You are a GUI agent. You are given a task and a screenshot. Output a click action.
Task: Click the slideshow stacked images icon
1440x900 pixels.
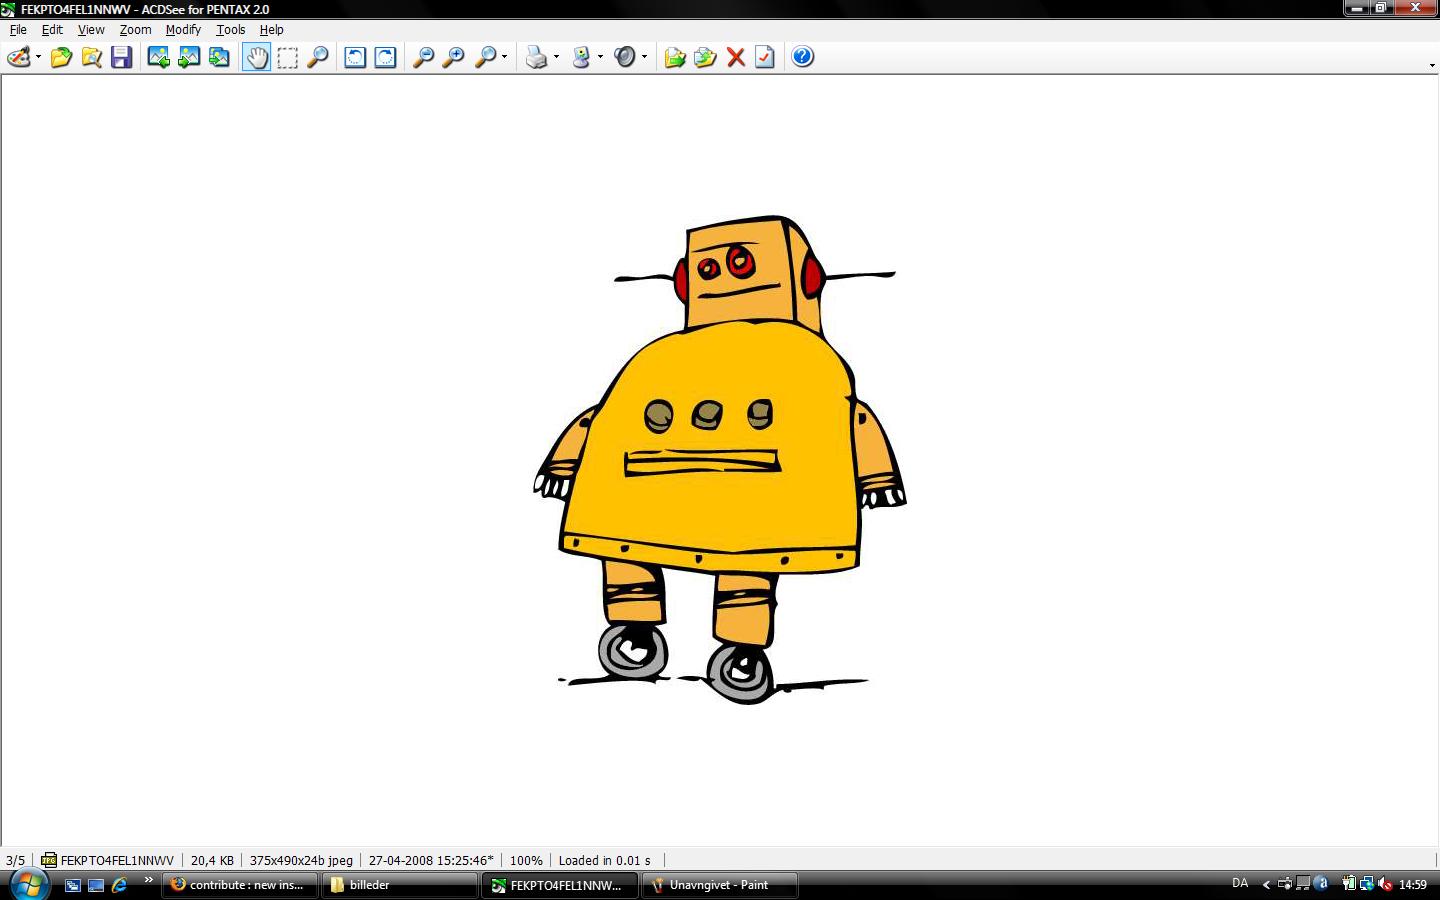tap(219, 57)
